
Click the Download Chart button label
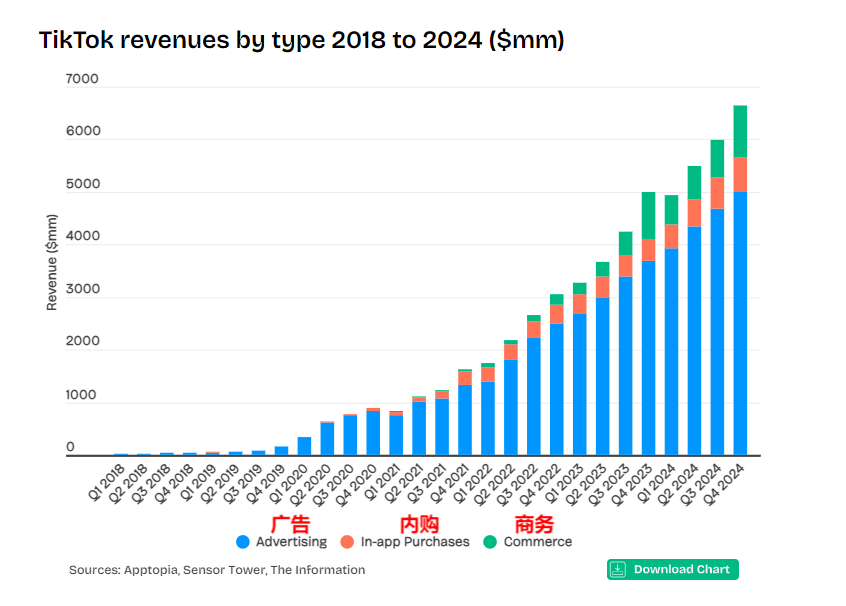point(681,569)
